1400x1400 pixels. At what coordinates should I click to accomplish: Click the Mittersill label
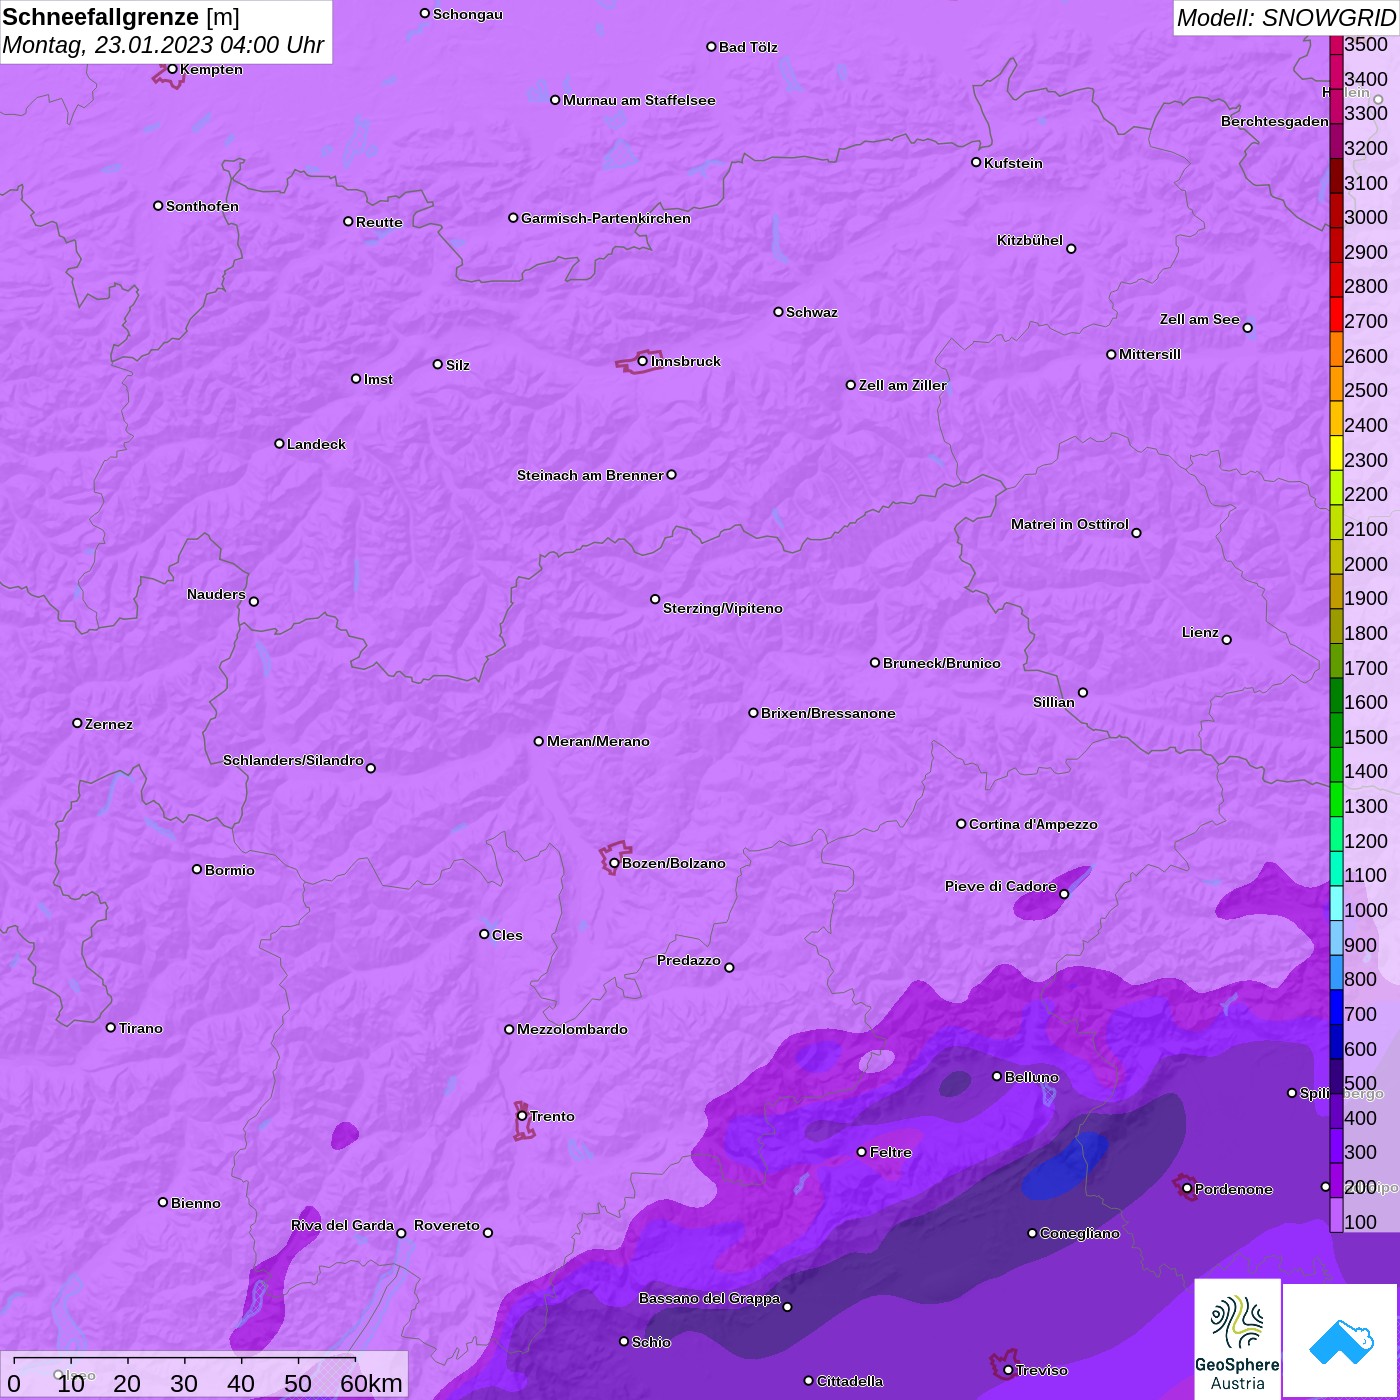tap(1150, 354)
